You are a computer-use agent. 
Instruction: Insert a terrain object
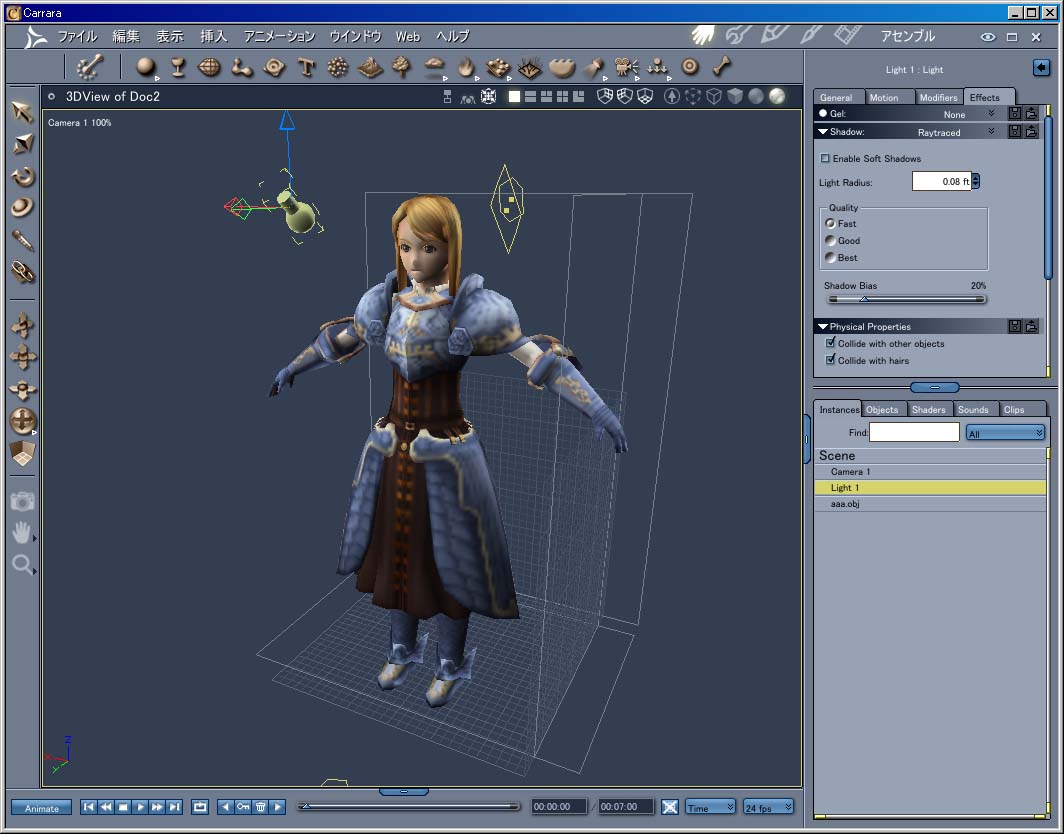point(370,67)
